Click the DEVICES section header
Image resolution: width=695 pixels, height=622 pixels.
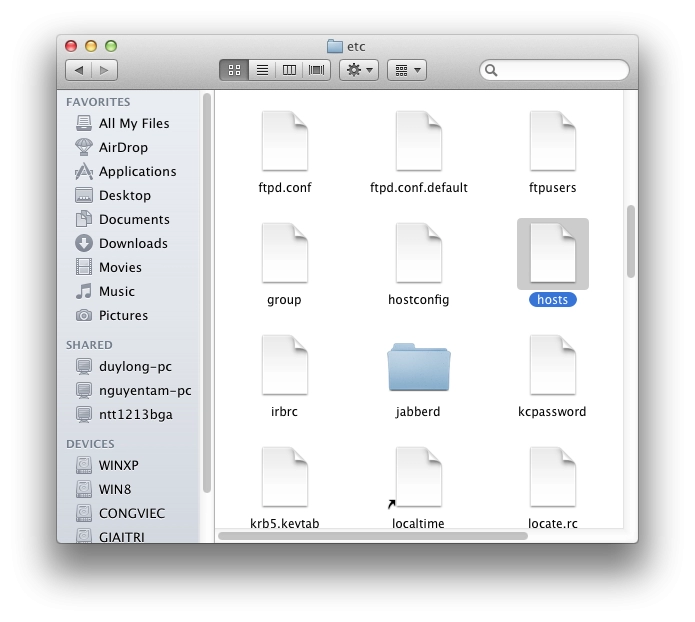click(x=90, y=444)
